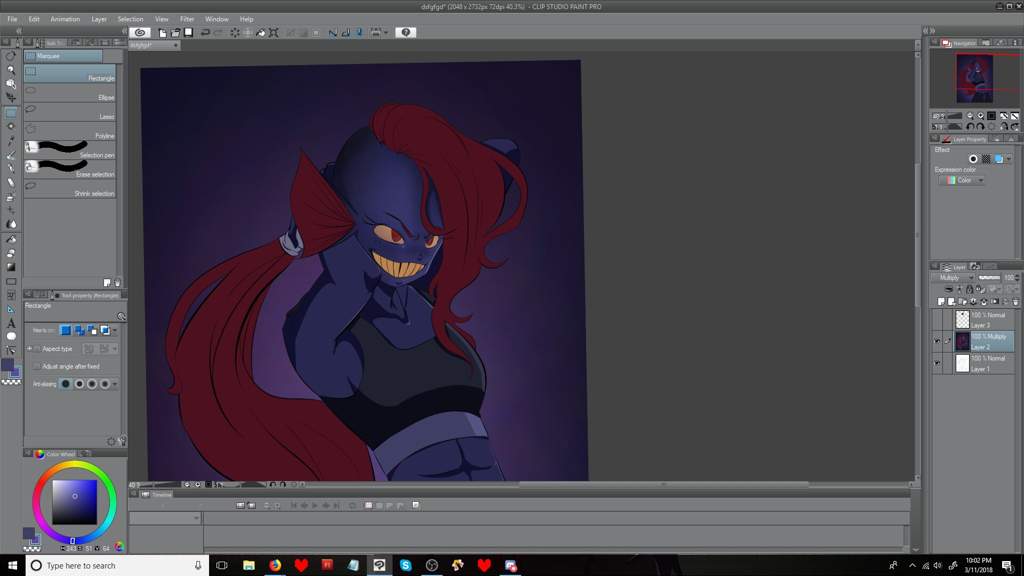Select the Balloon tool
The height and width of the screenshot is (576, 1024).
pyautogui.click(x=10, y=336)
